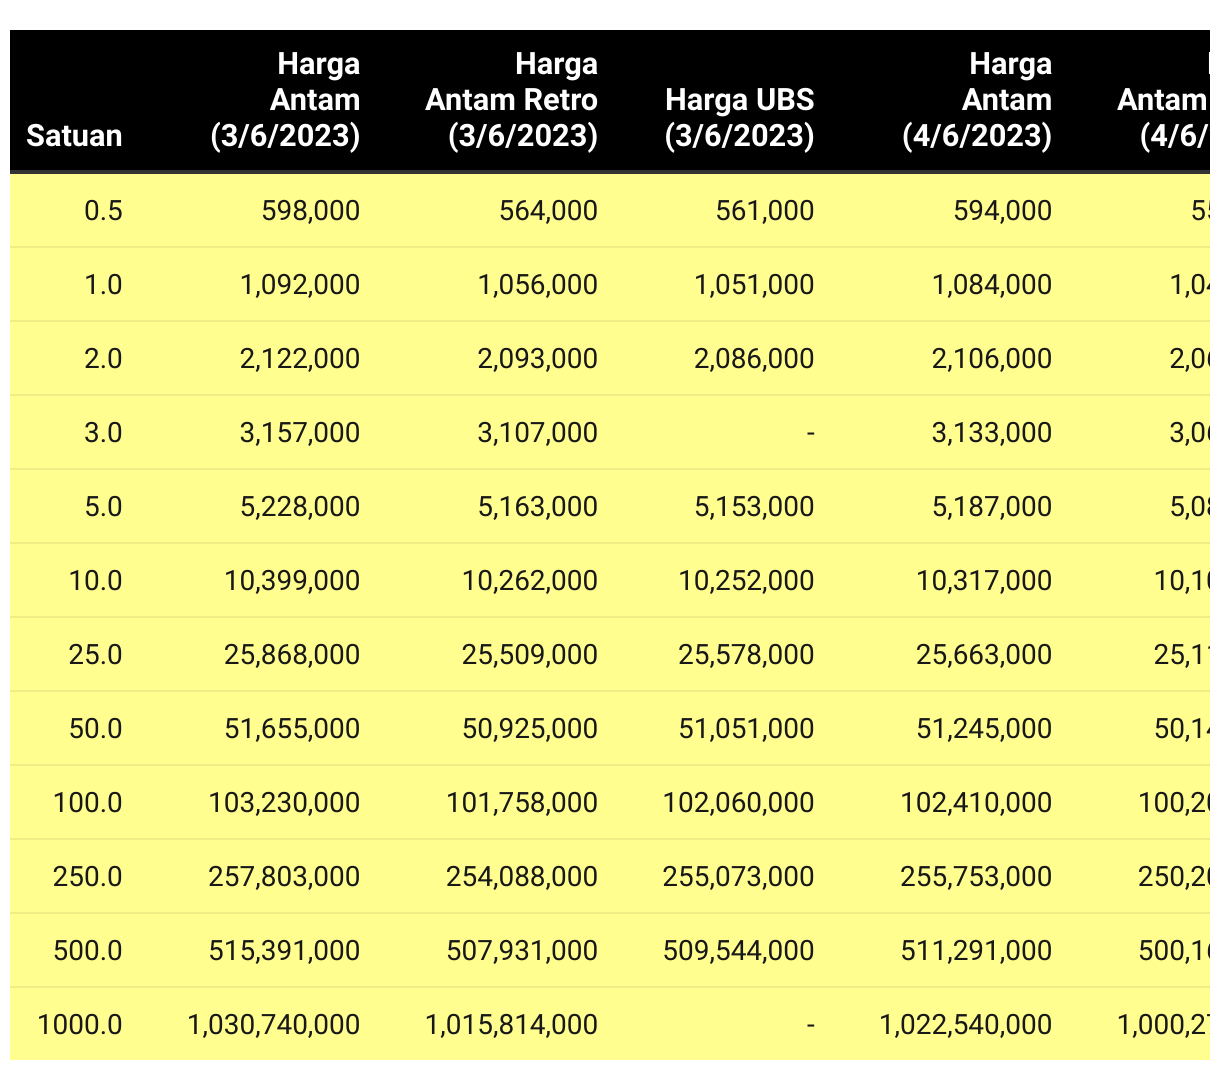Click the Satuan cell "0.5"
The image size is (1220, 1070).
point(103,210)
